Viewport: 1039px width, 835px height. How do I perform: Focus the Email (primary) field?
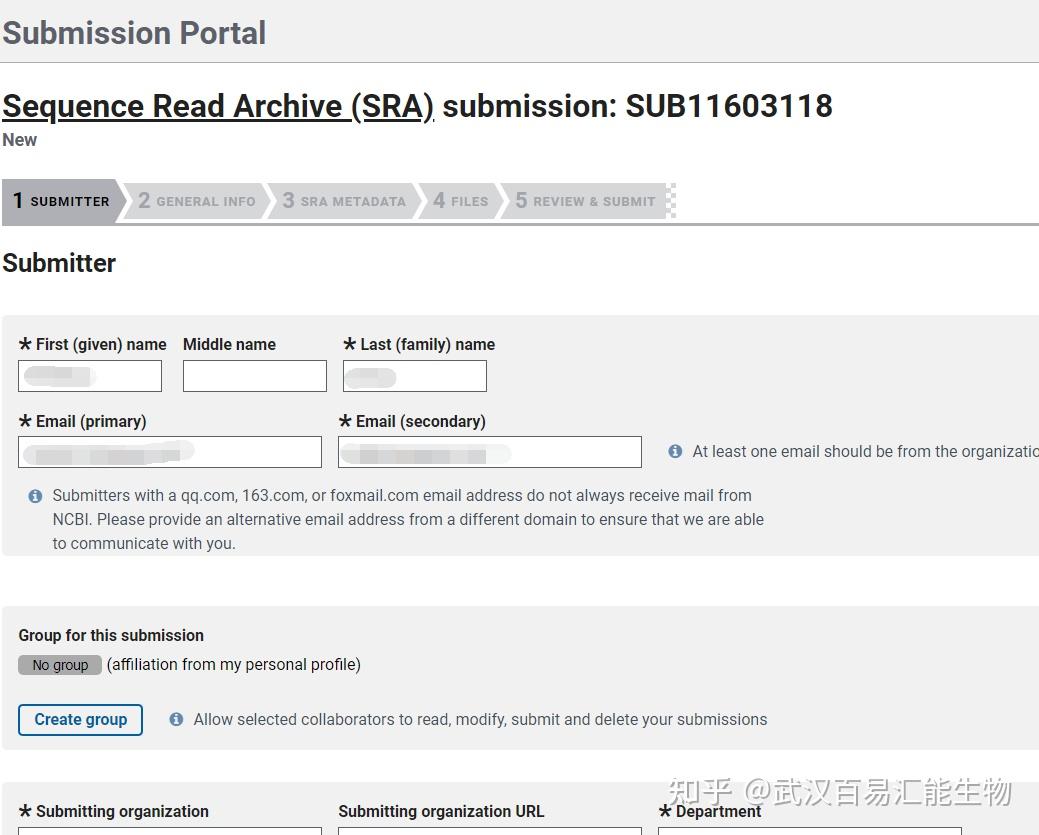pyautogui.click(x=170, y=452)
